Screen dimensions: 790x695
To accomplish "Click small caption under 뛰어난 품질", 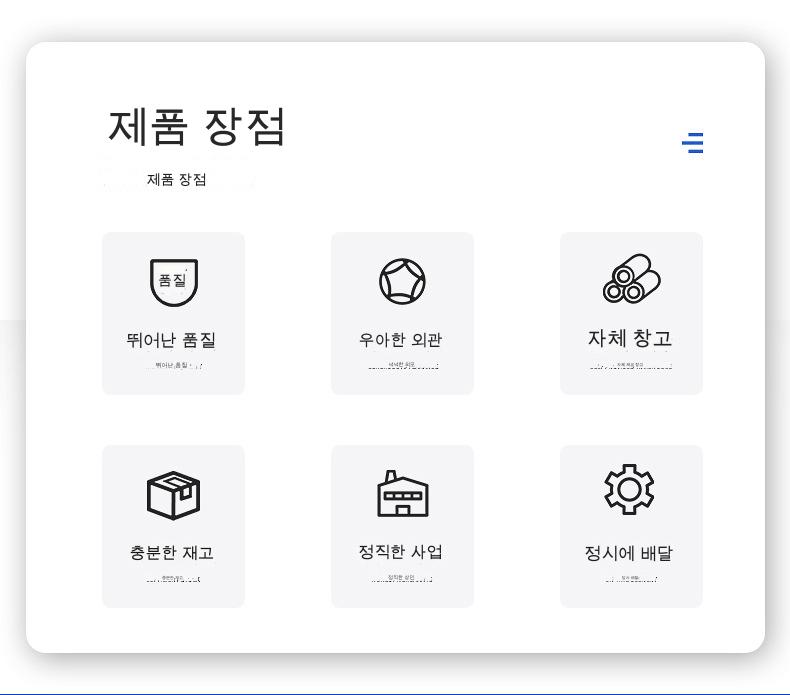I will [x=175, y=366].
